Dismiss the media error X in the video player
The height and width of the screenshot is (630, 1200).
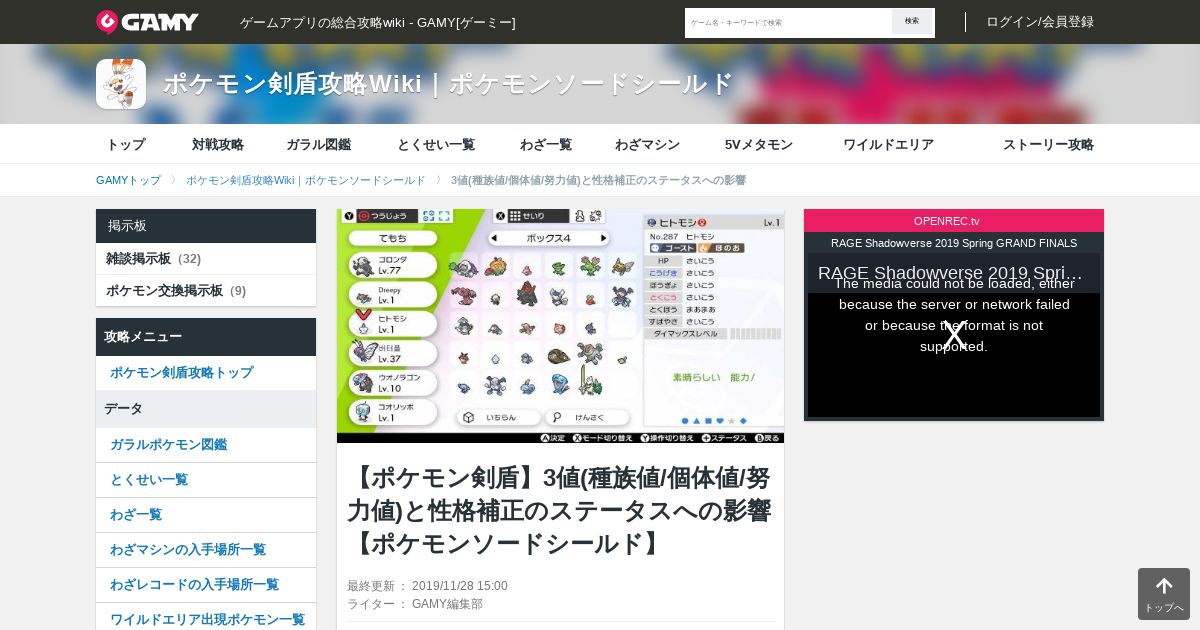click(x=954, y=336)
